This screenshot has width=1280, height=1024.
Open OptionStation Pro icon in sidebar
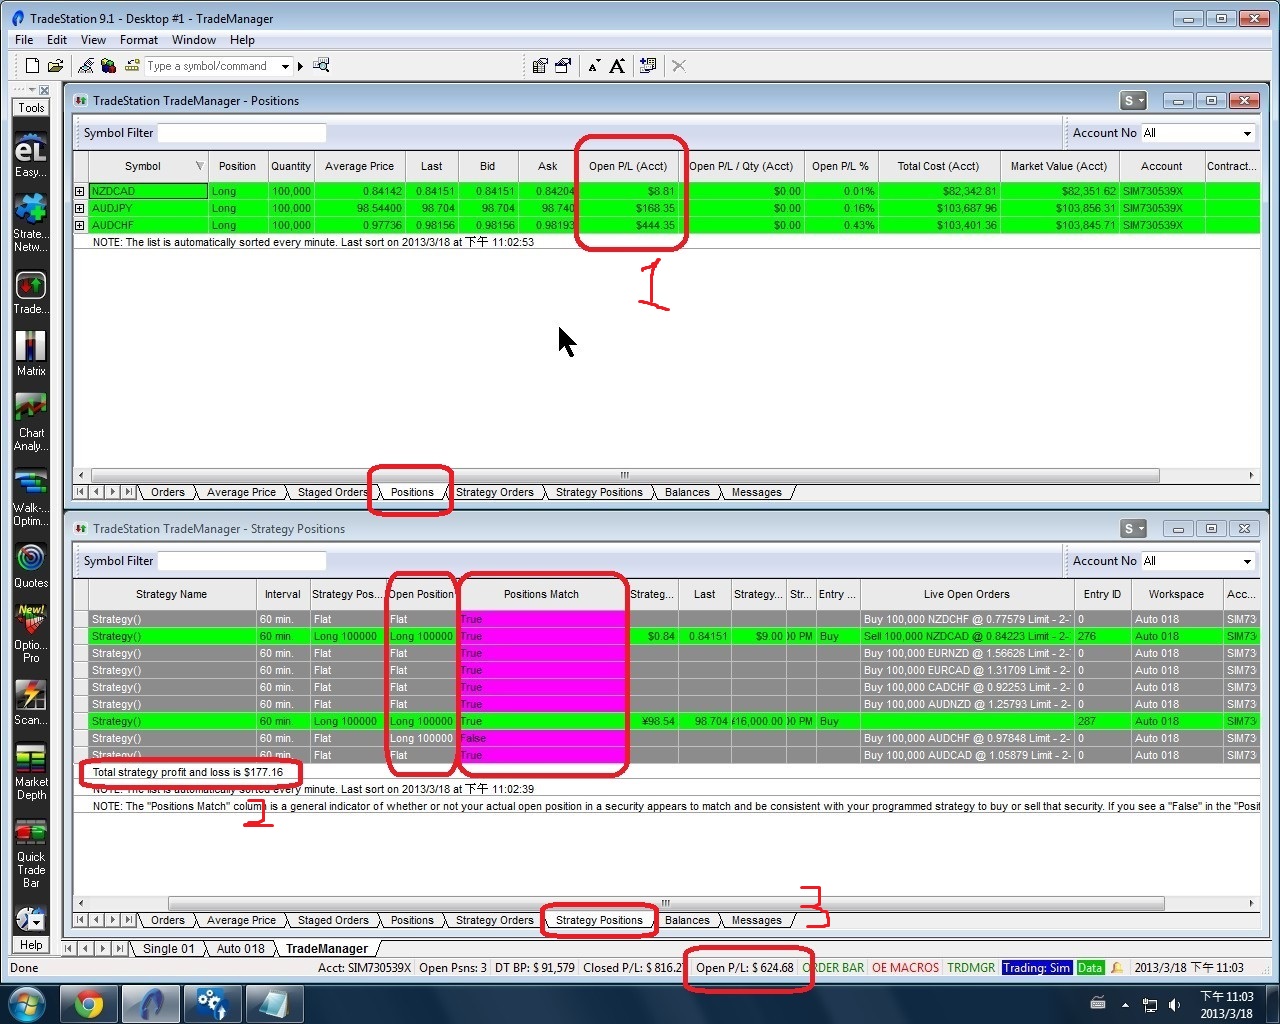point(30,634)
